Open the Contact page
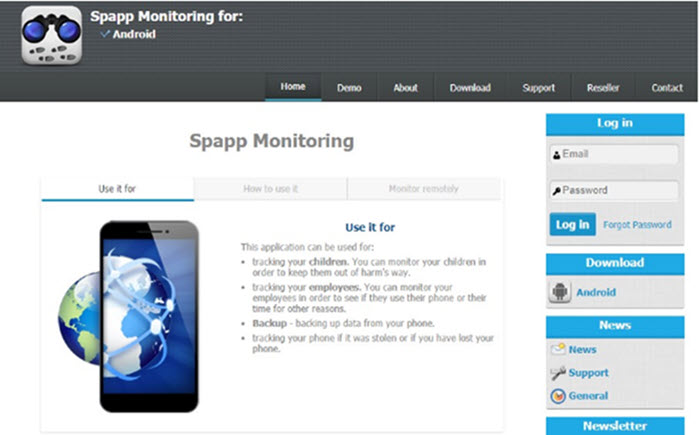This screenshot has width=700, height=435. [x=667, y=88]
